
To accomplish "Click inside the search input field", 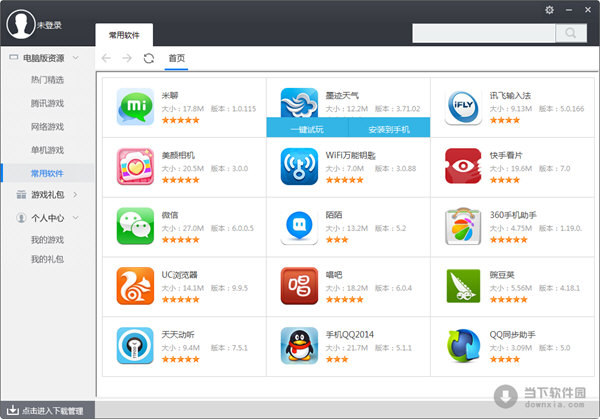I will coord(484,33).
